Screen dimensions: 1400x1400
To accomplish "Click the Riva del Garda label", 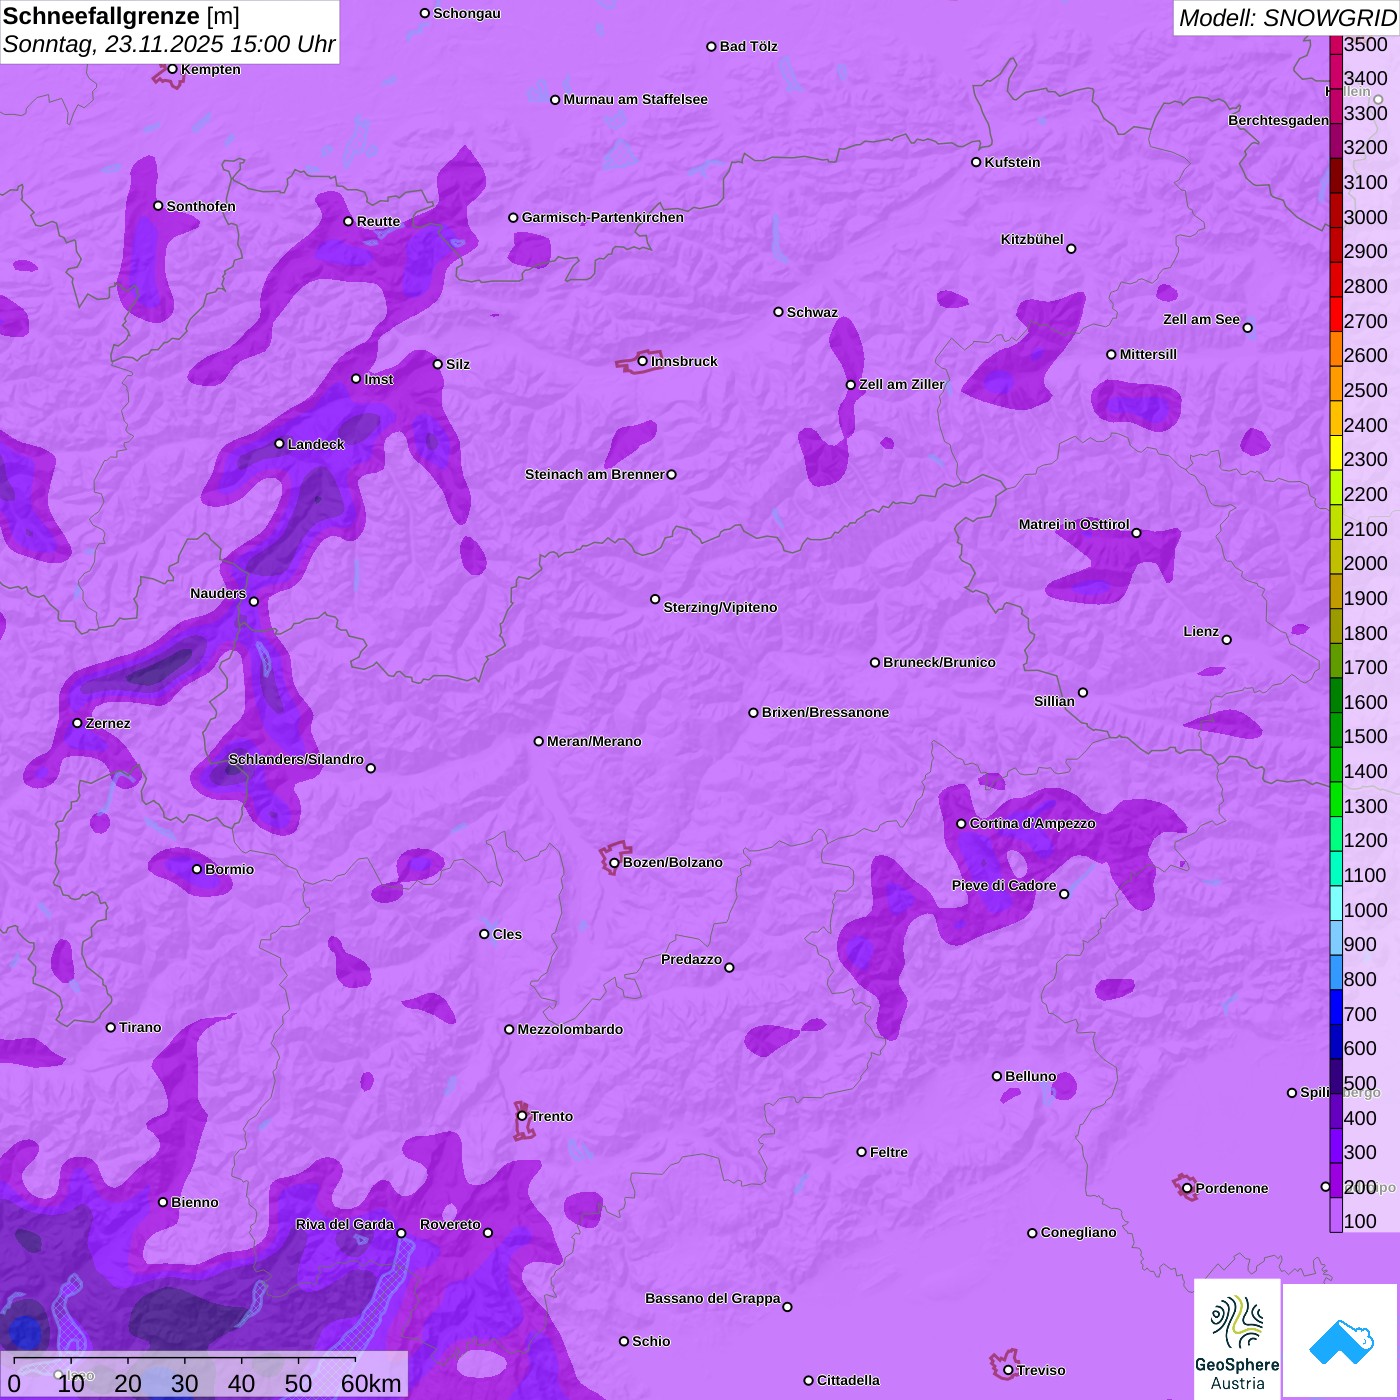I will pos(345,1224).
